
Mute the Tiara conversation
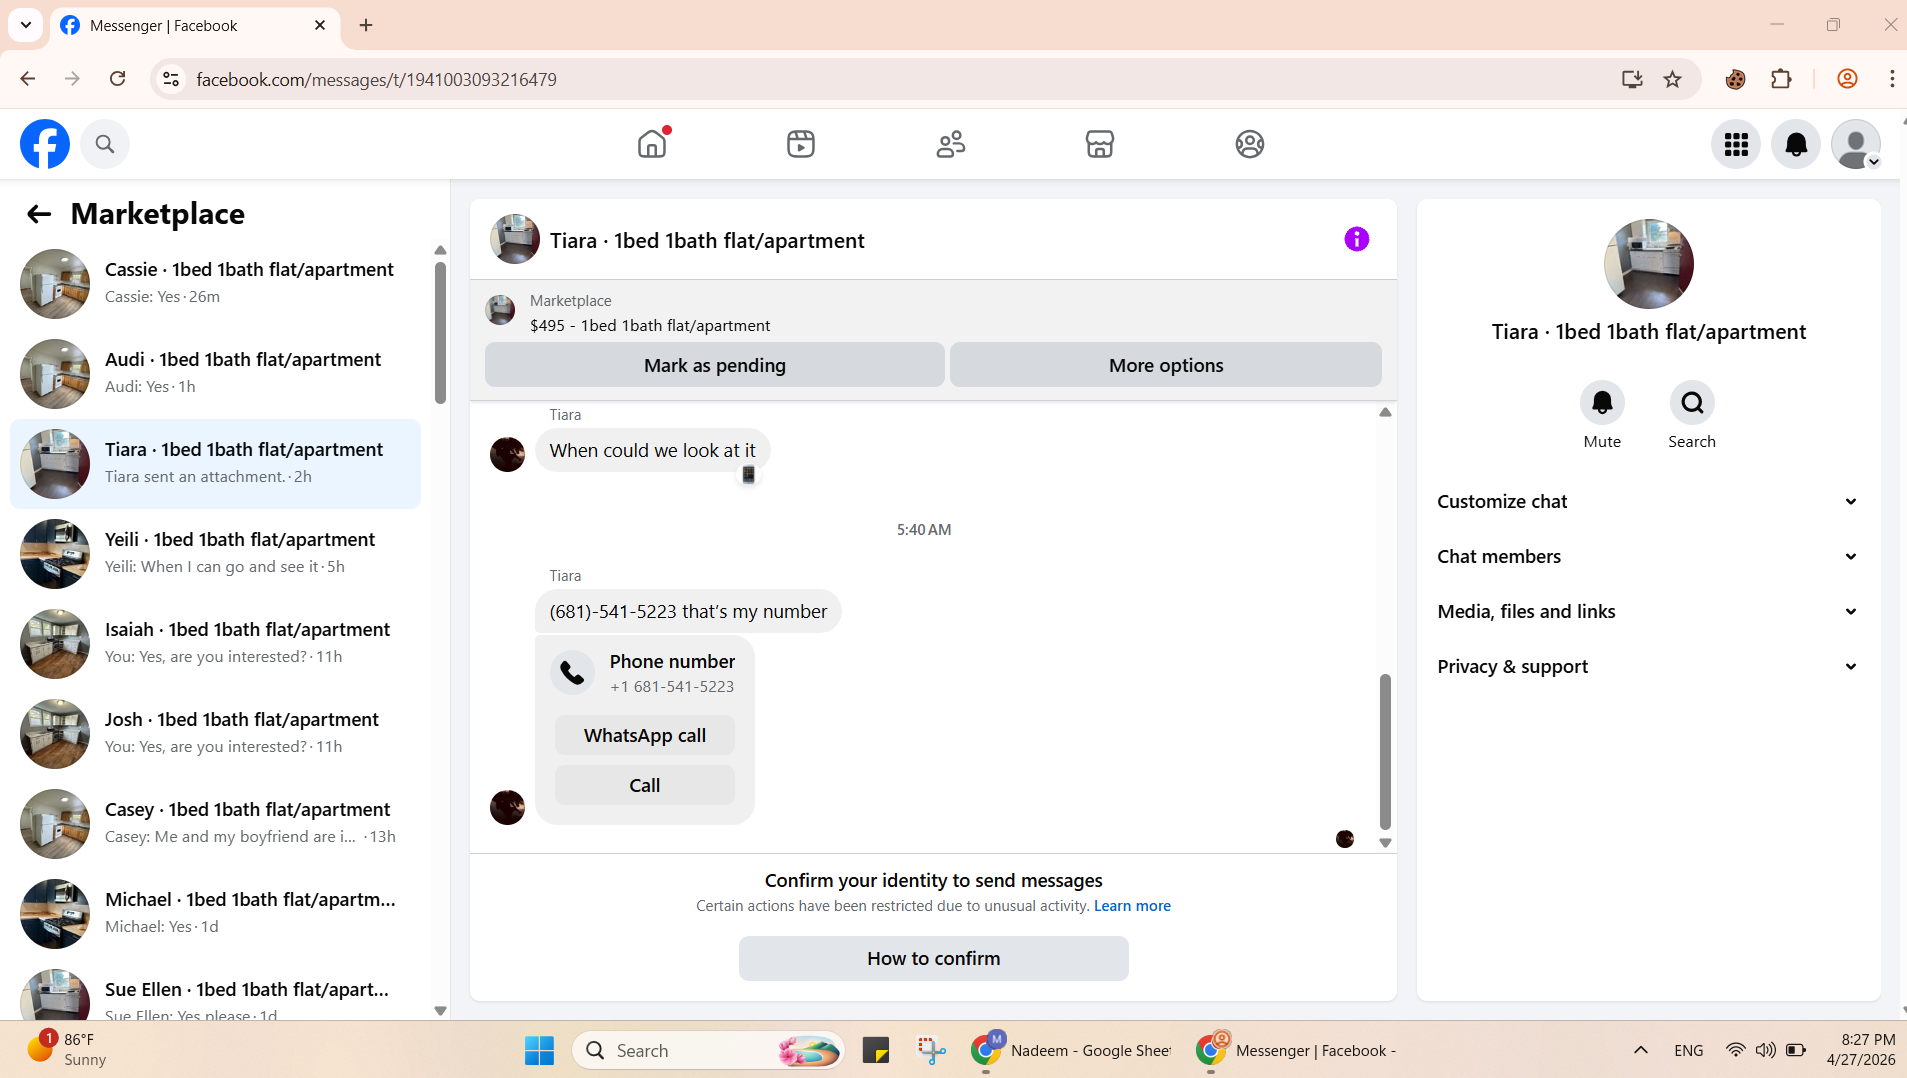(x=1602, y=403)
